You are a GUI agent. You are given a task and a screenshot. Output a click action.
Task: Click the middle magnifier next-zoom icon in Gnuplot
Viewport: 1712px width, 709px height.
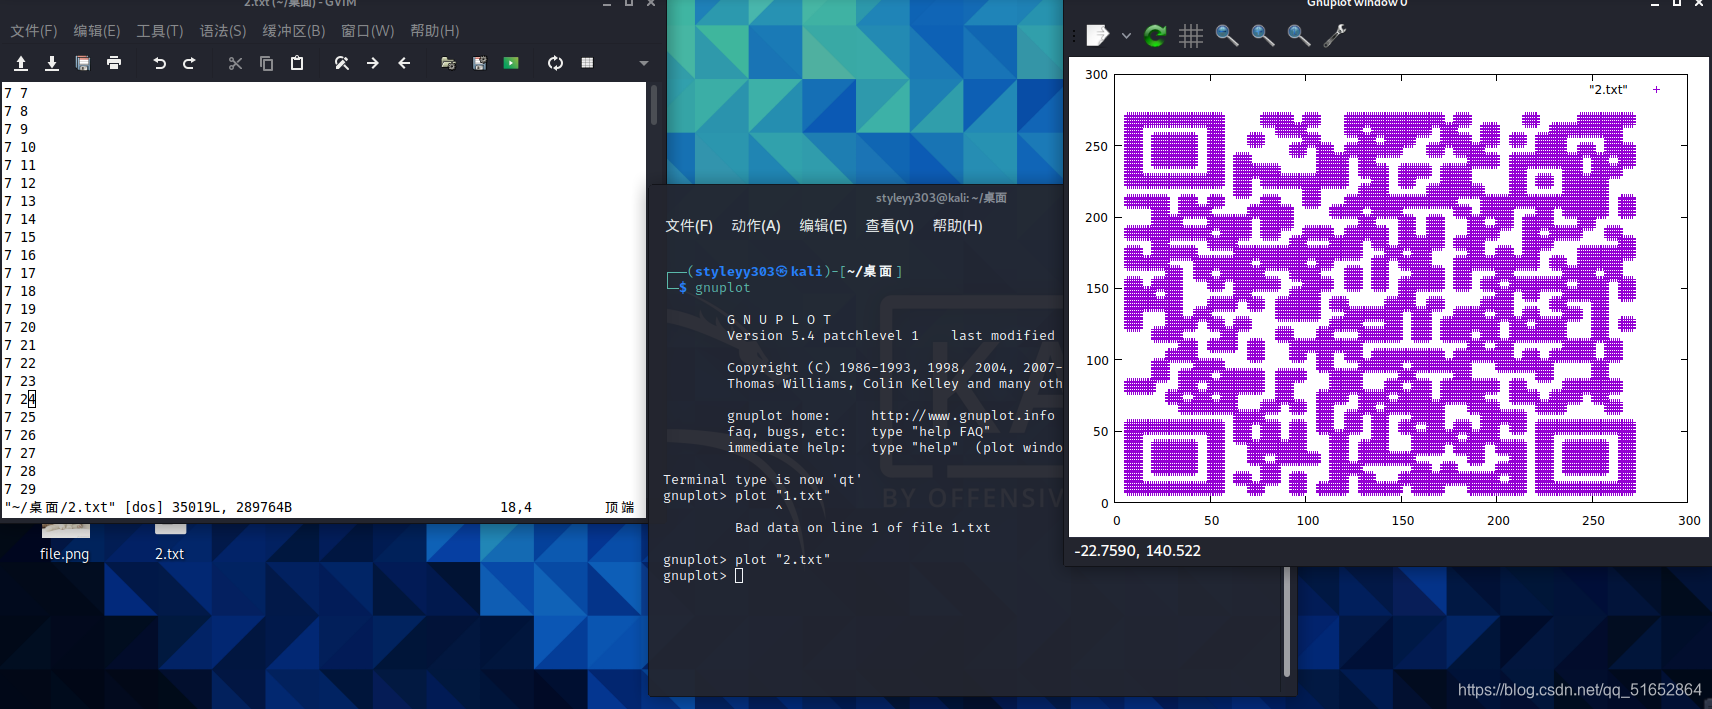coord(1263,36)
